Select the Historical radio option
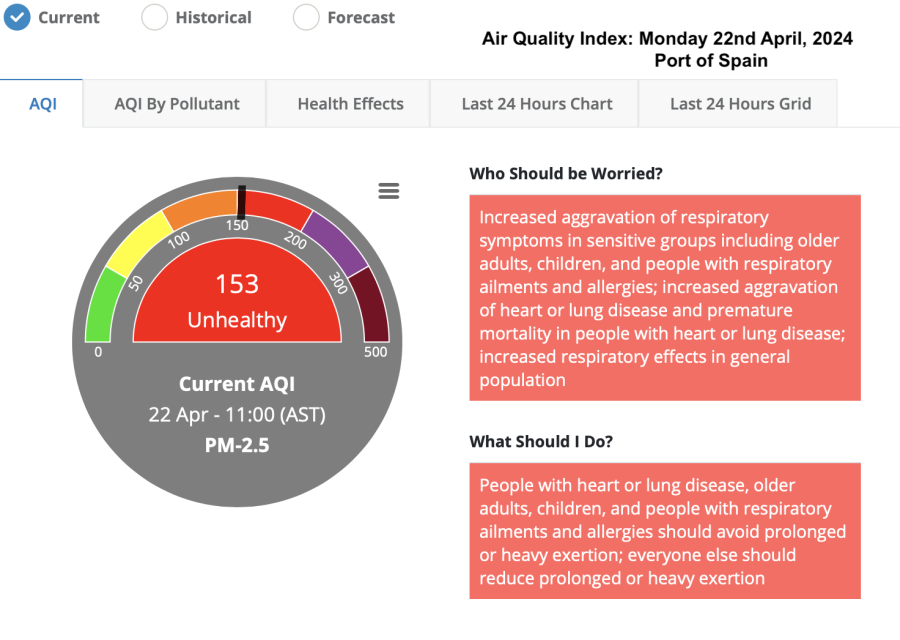Image resolution: width=900 pixels, height=640 pixels. 155,17
